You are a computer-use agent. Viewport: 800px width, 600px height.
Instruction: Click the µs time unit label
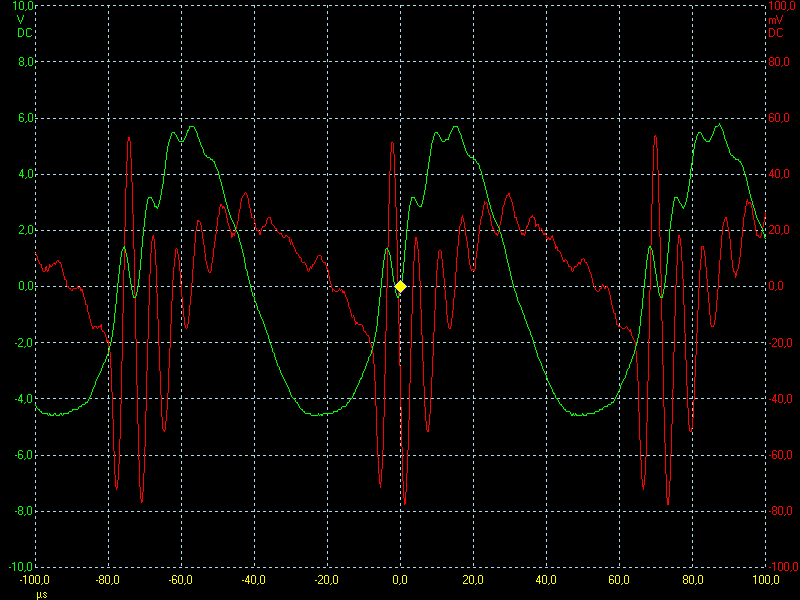pos(42,595)
